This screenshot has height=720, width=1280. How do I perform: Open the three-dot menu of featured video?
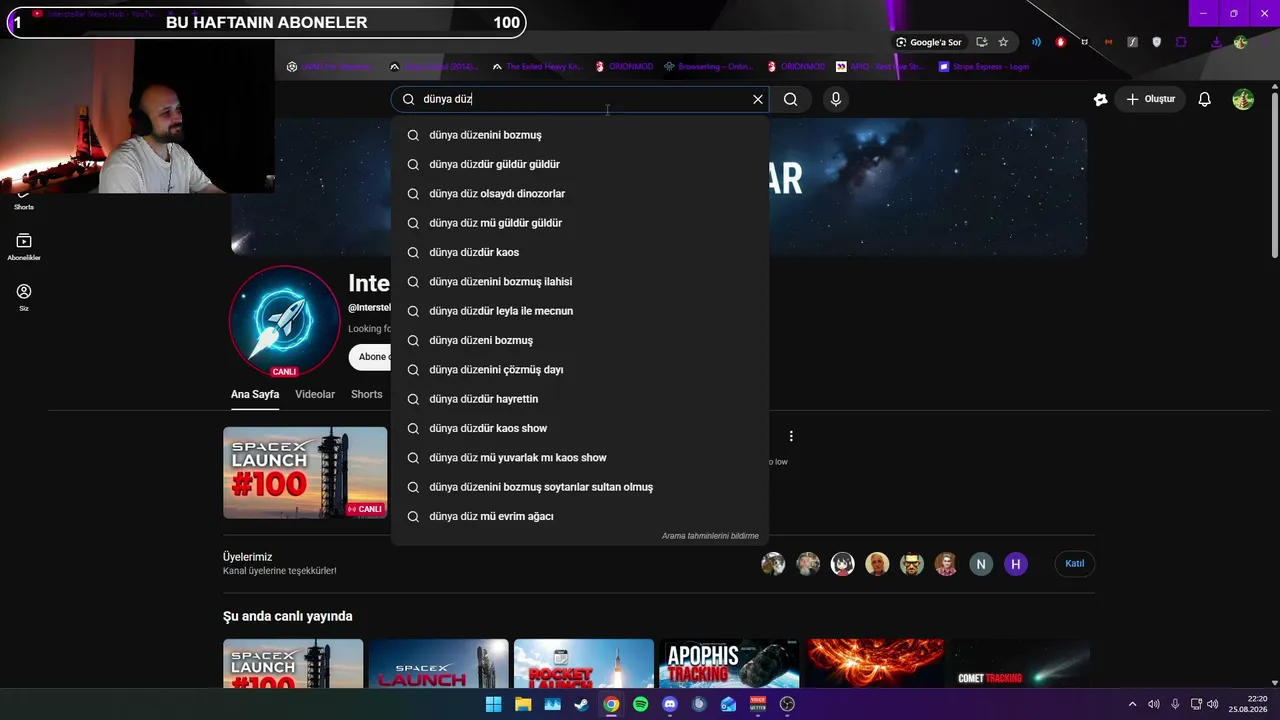point(791,436)
